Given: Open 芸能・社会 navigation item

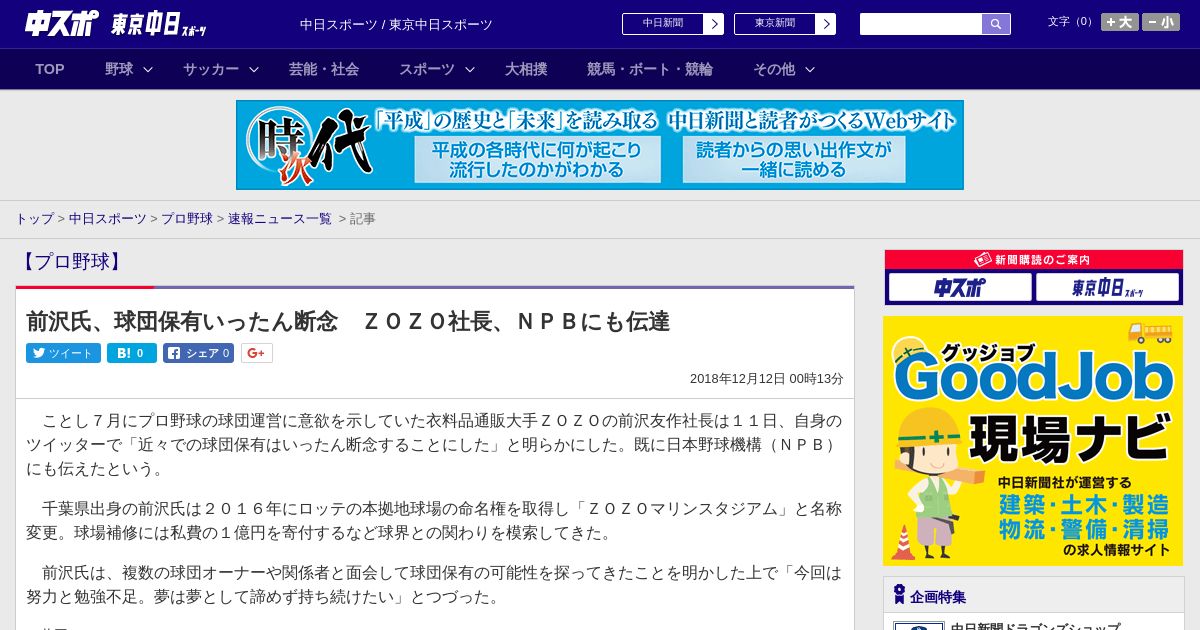Looking at the screenshot, I should (x=324, y=69).
